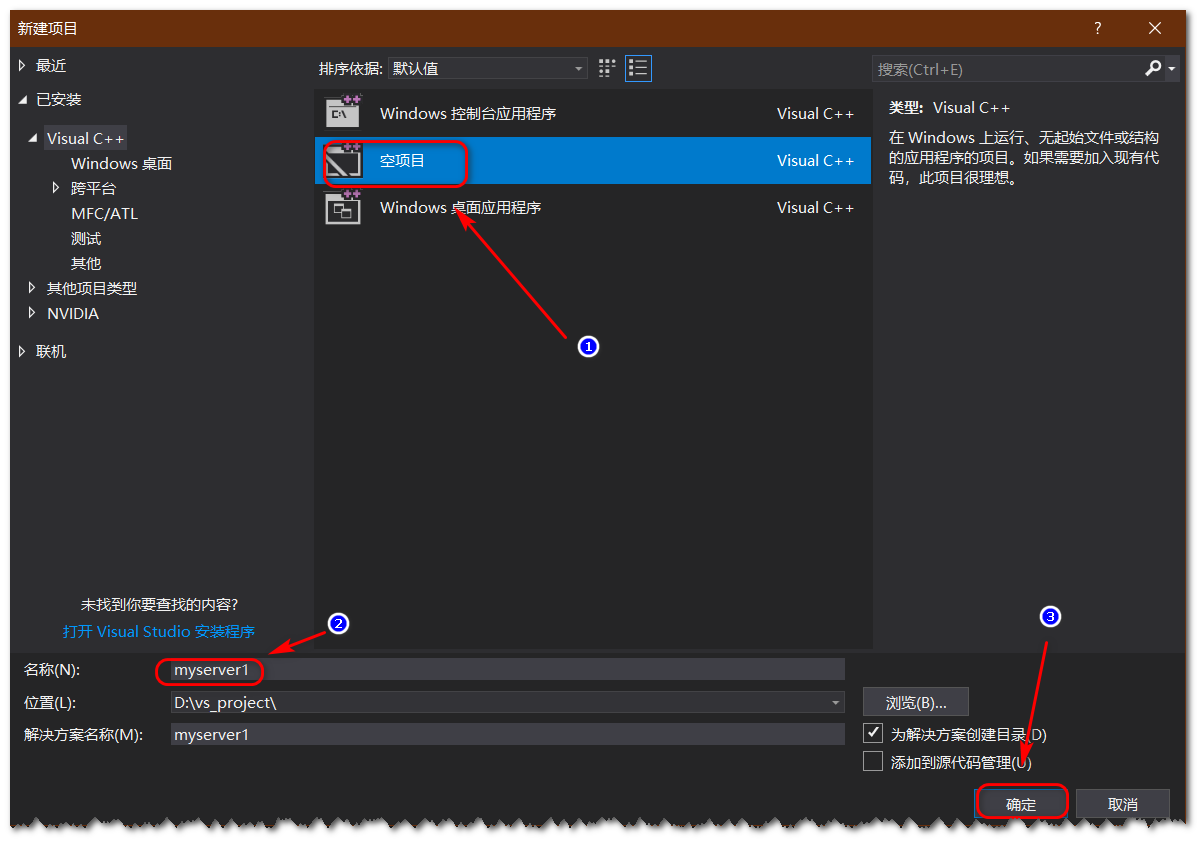1197x845 pixels.
Task: Switch to small icons view
Action: tap(607, 69)
